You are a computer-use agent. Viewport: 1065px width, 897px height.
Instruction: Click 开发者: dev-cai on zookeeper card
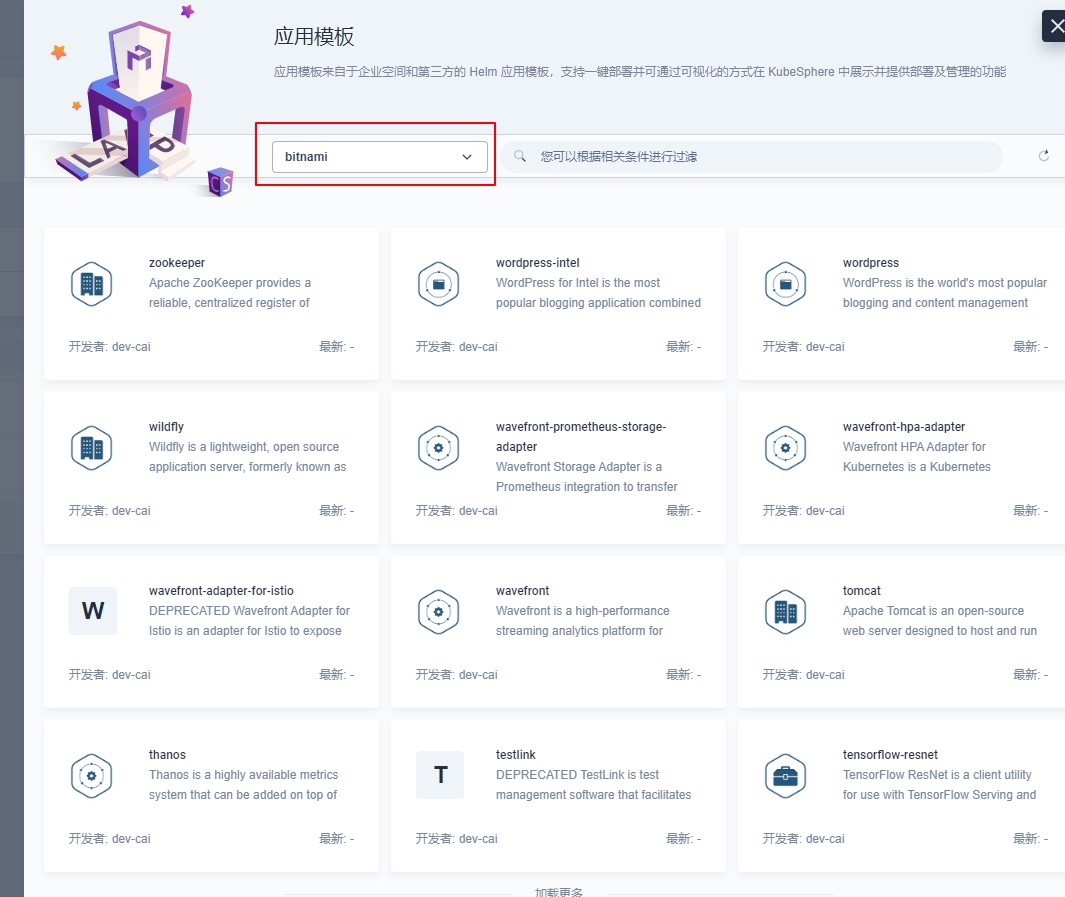(x=109, y=347)
